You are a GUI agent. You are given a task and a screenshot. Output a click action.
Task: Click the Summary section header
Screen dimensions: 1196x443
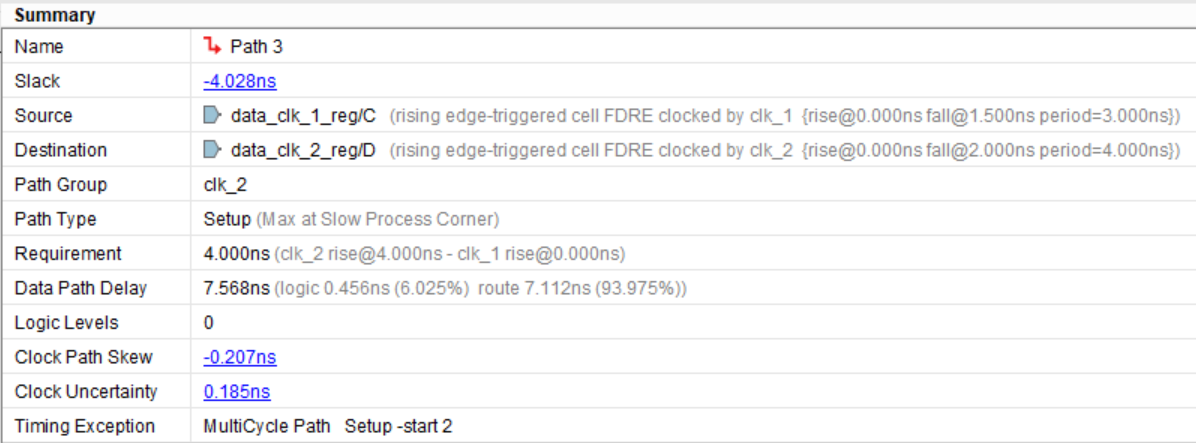[55, 15]
